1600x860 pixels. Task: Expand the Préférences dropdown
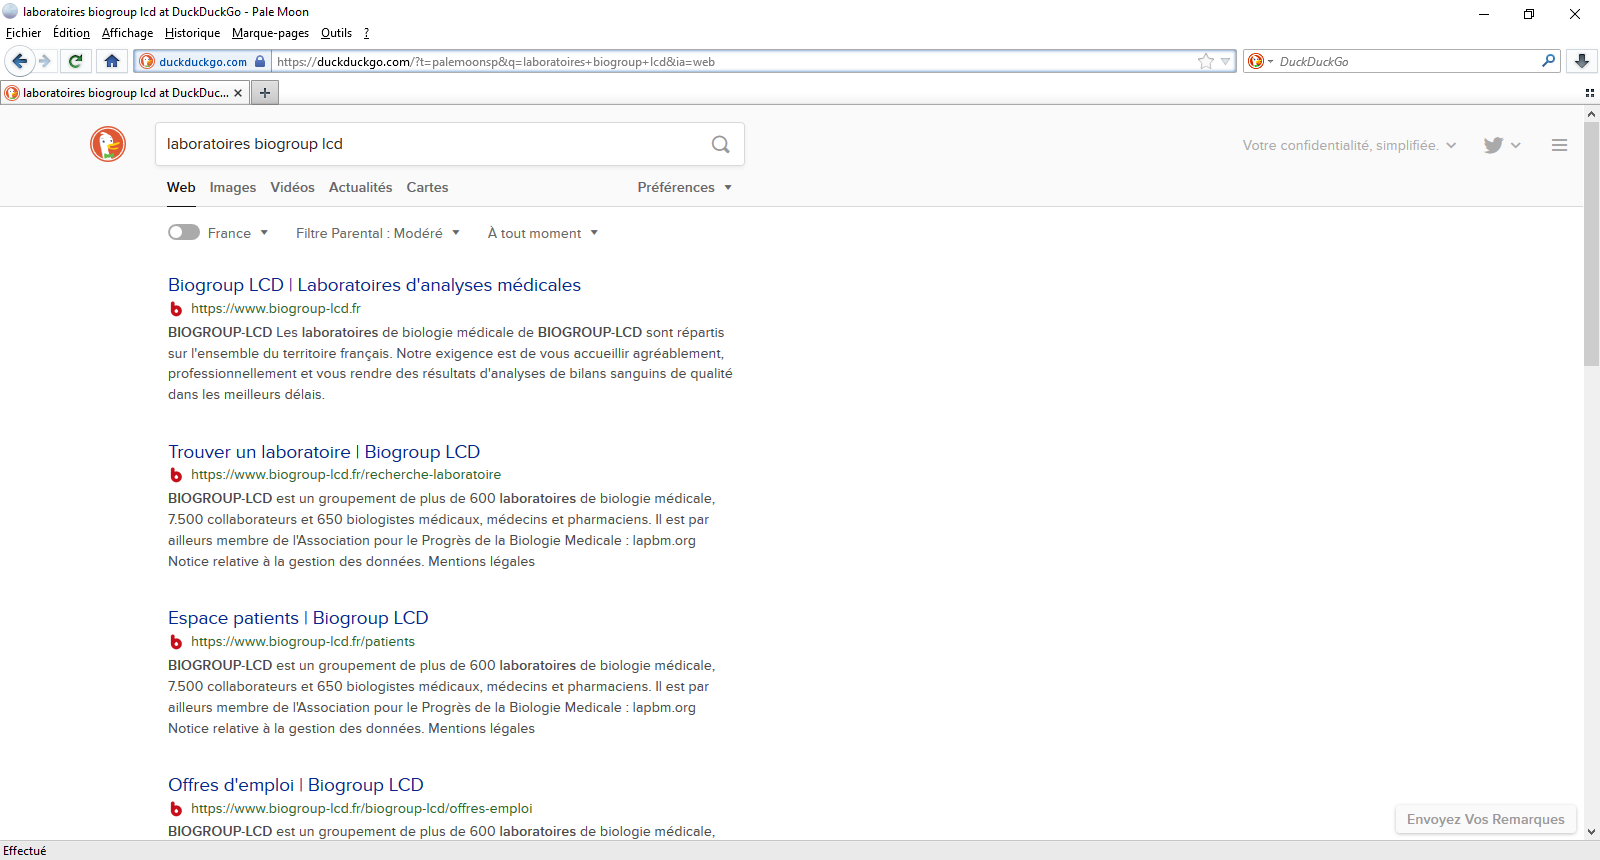[684, 187]
